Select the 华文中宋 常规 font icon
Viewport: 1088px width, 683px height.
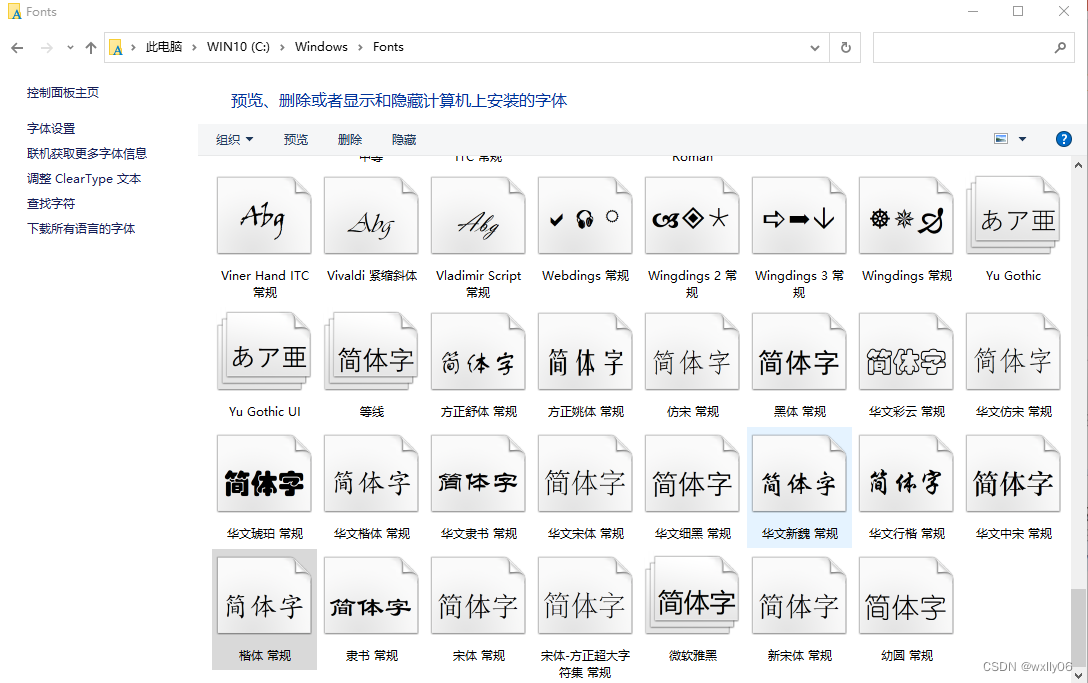point(1012,473)
